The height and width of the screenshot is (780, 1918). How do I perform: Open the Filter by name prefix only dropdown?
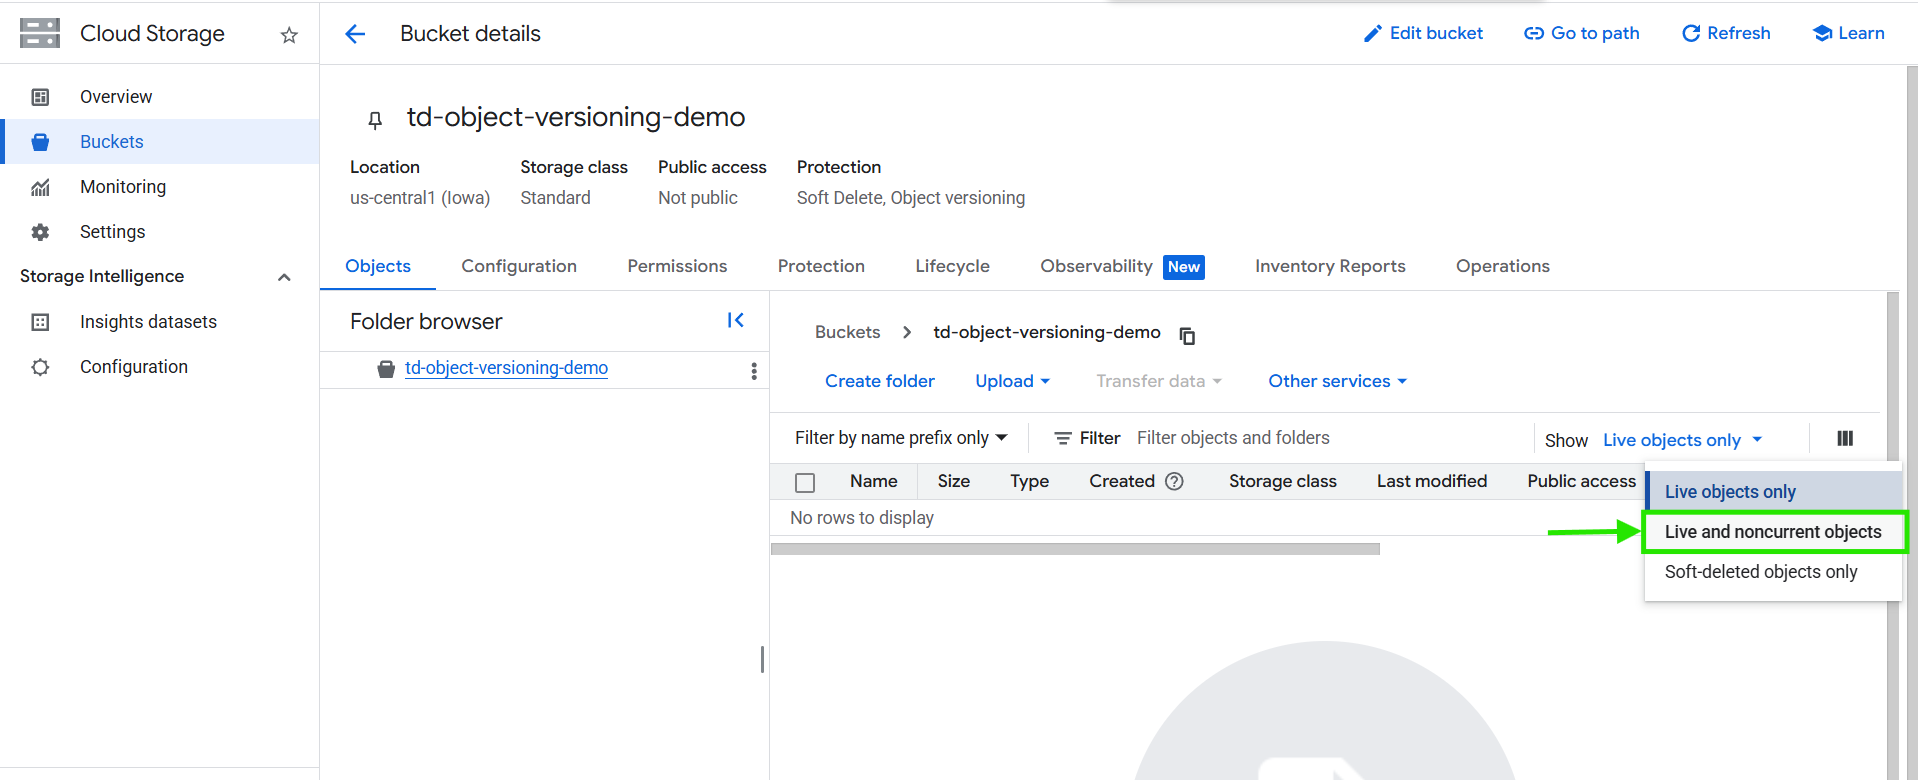(900, 438)
